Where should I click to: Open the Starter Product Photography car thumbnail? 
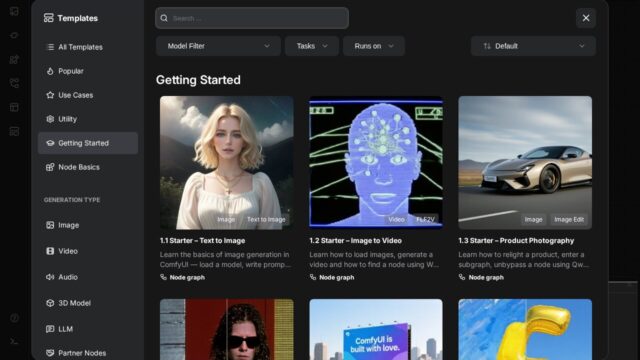525,162
